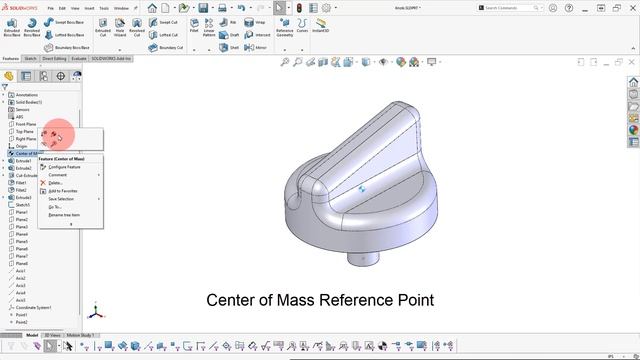Open the File menu
The width and height of the screenshot is (640, 360).
pyautogui.click(x=51, y=8)
